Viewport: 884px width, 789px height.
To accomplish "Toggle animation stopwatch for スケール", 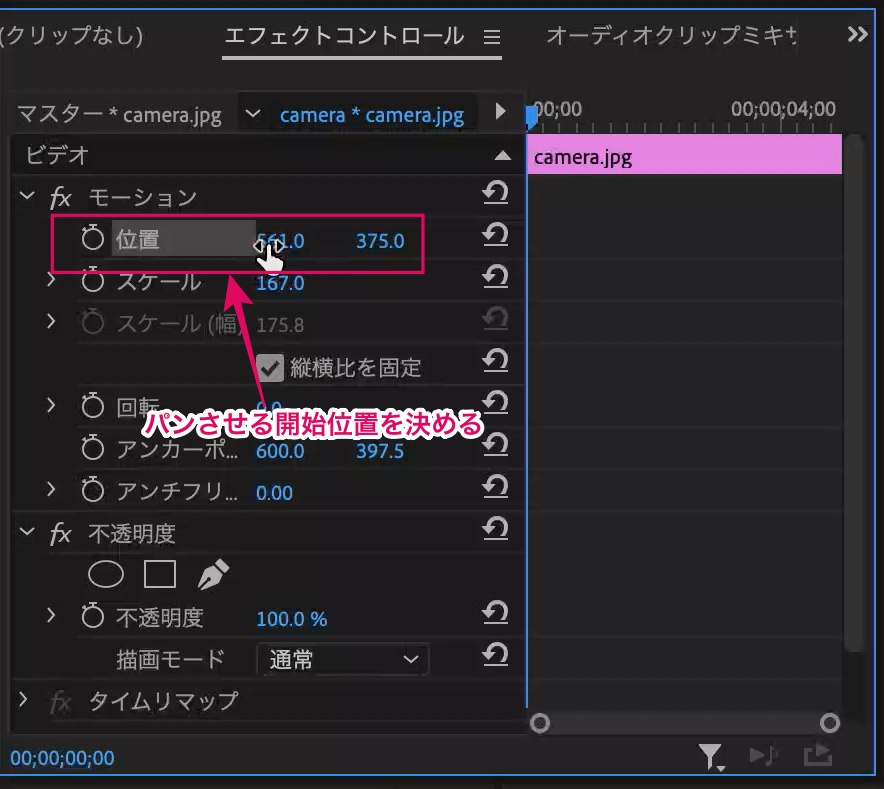I will click(x=92, y=280).
